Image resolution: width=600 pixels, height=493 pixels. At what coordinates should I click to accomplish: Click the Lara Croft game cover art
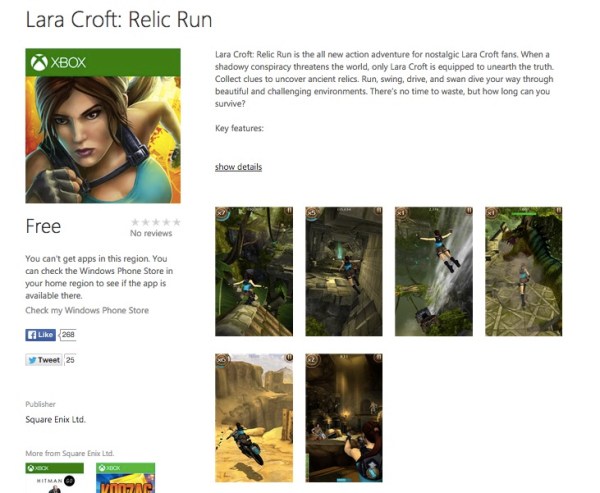point(103,140)
